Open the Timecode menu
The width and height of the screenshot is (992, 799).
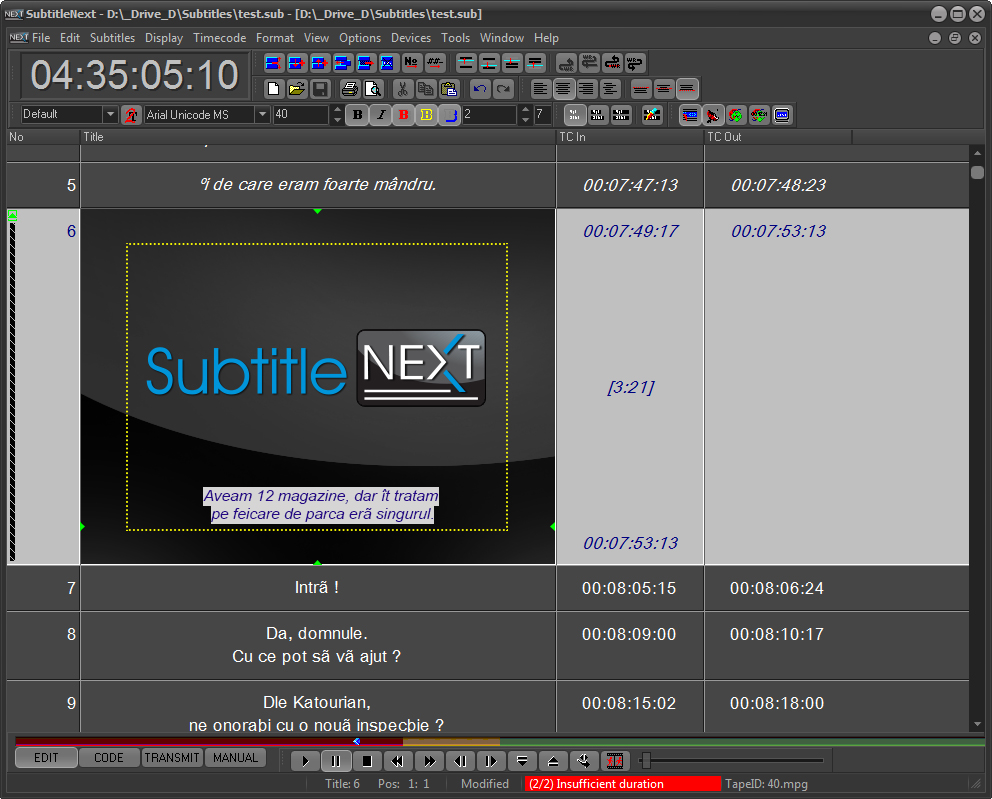click(x=220, y=38)
